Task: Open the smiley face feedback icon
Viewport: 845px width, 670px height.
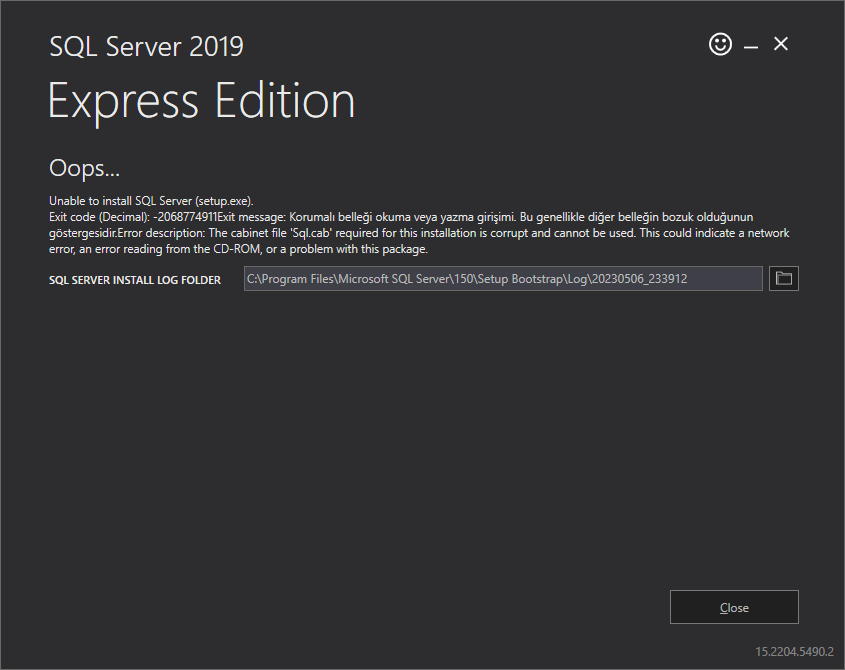Action: pos(720,44)
